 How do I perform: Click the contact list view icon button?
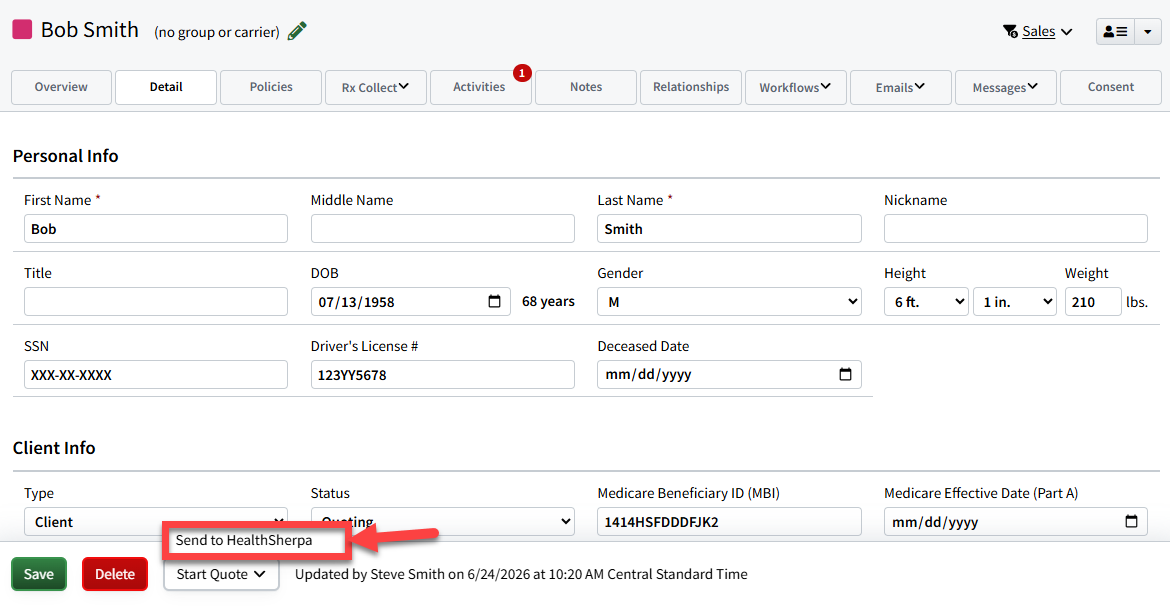click(x=1115, y=31)
